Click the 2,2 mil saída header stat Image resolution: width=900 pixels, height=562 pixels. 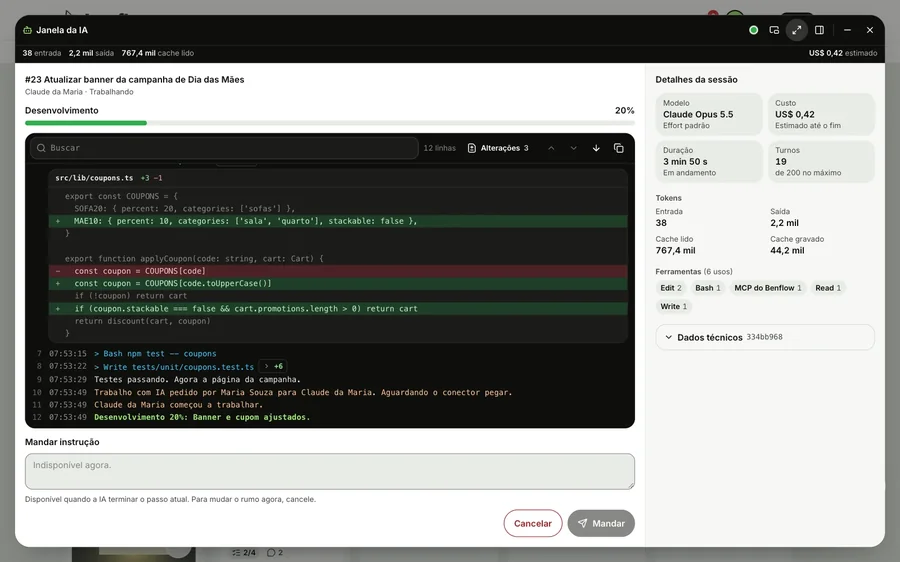tap(91, 53)
